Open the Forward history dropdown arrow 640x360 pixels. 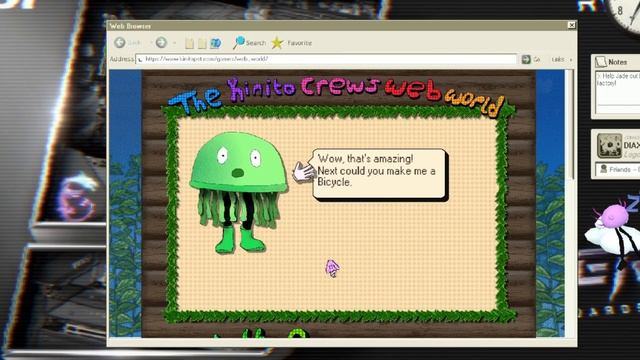point(174,42)
